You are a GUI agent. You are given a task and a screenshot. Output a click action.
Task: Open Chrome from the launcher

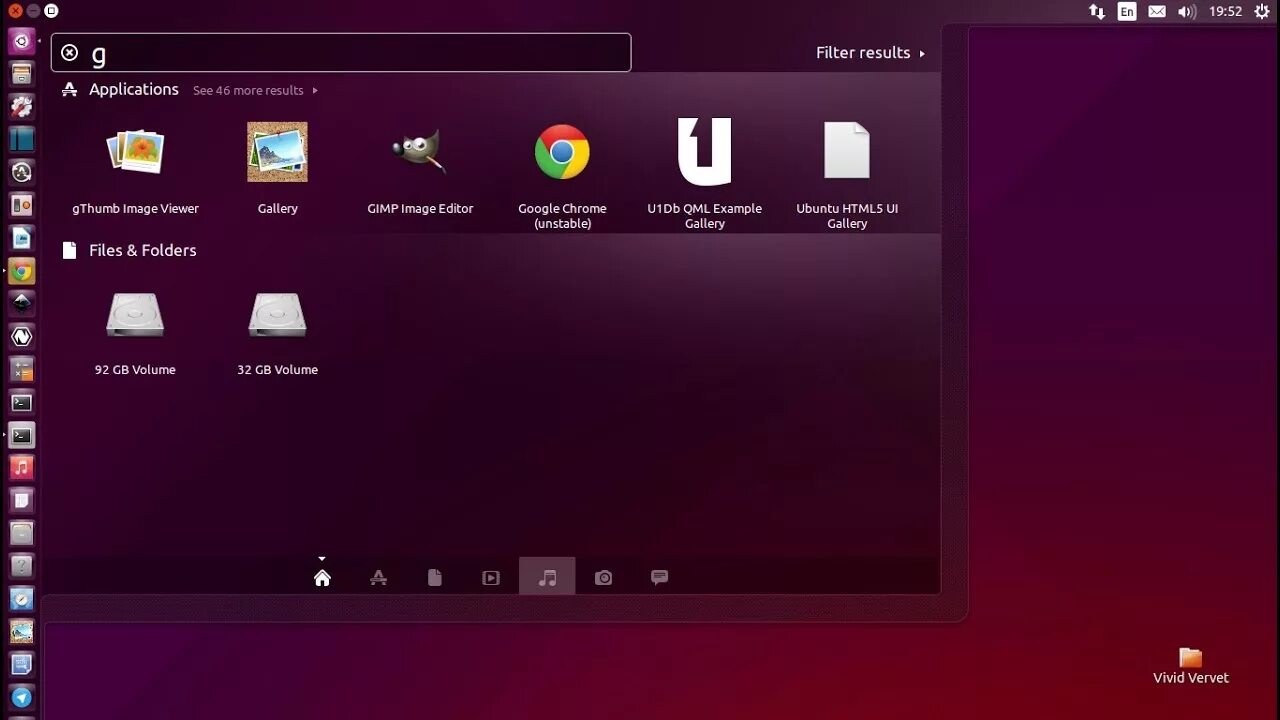[21, 271]
